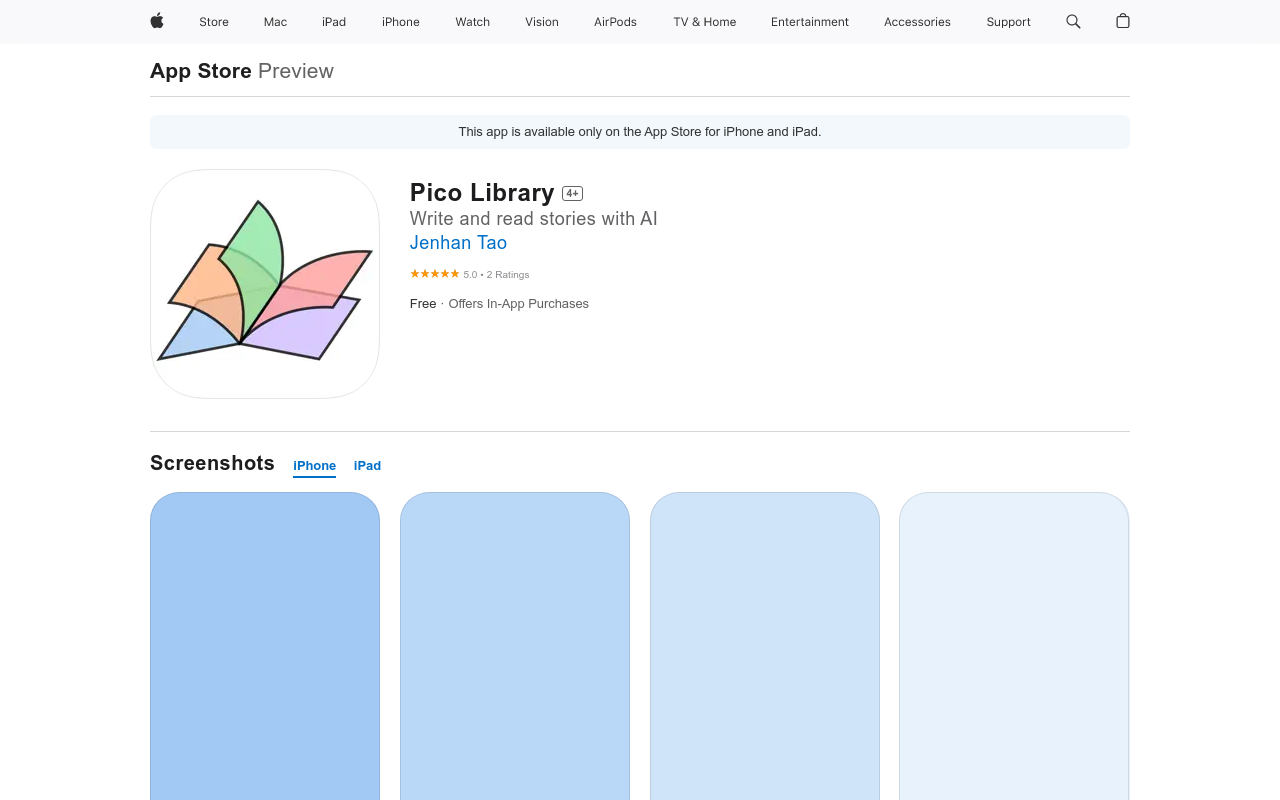Click the 'Screenshots' section heading
The height and width of the screenshot is (800, 1280).
click(x=212, y=463)
